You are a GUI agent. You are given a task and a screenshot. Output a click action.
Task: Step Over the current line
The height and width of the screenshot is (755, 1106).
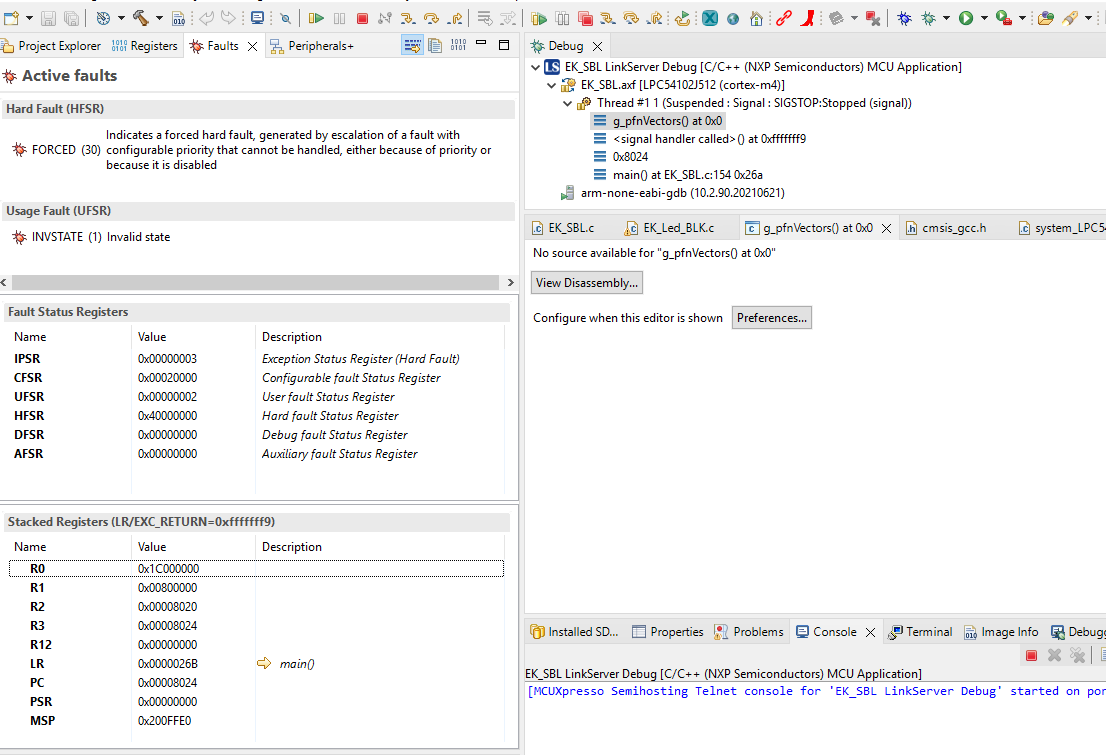click(x=431, y=17)
